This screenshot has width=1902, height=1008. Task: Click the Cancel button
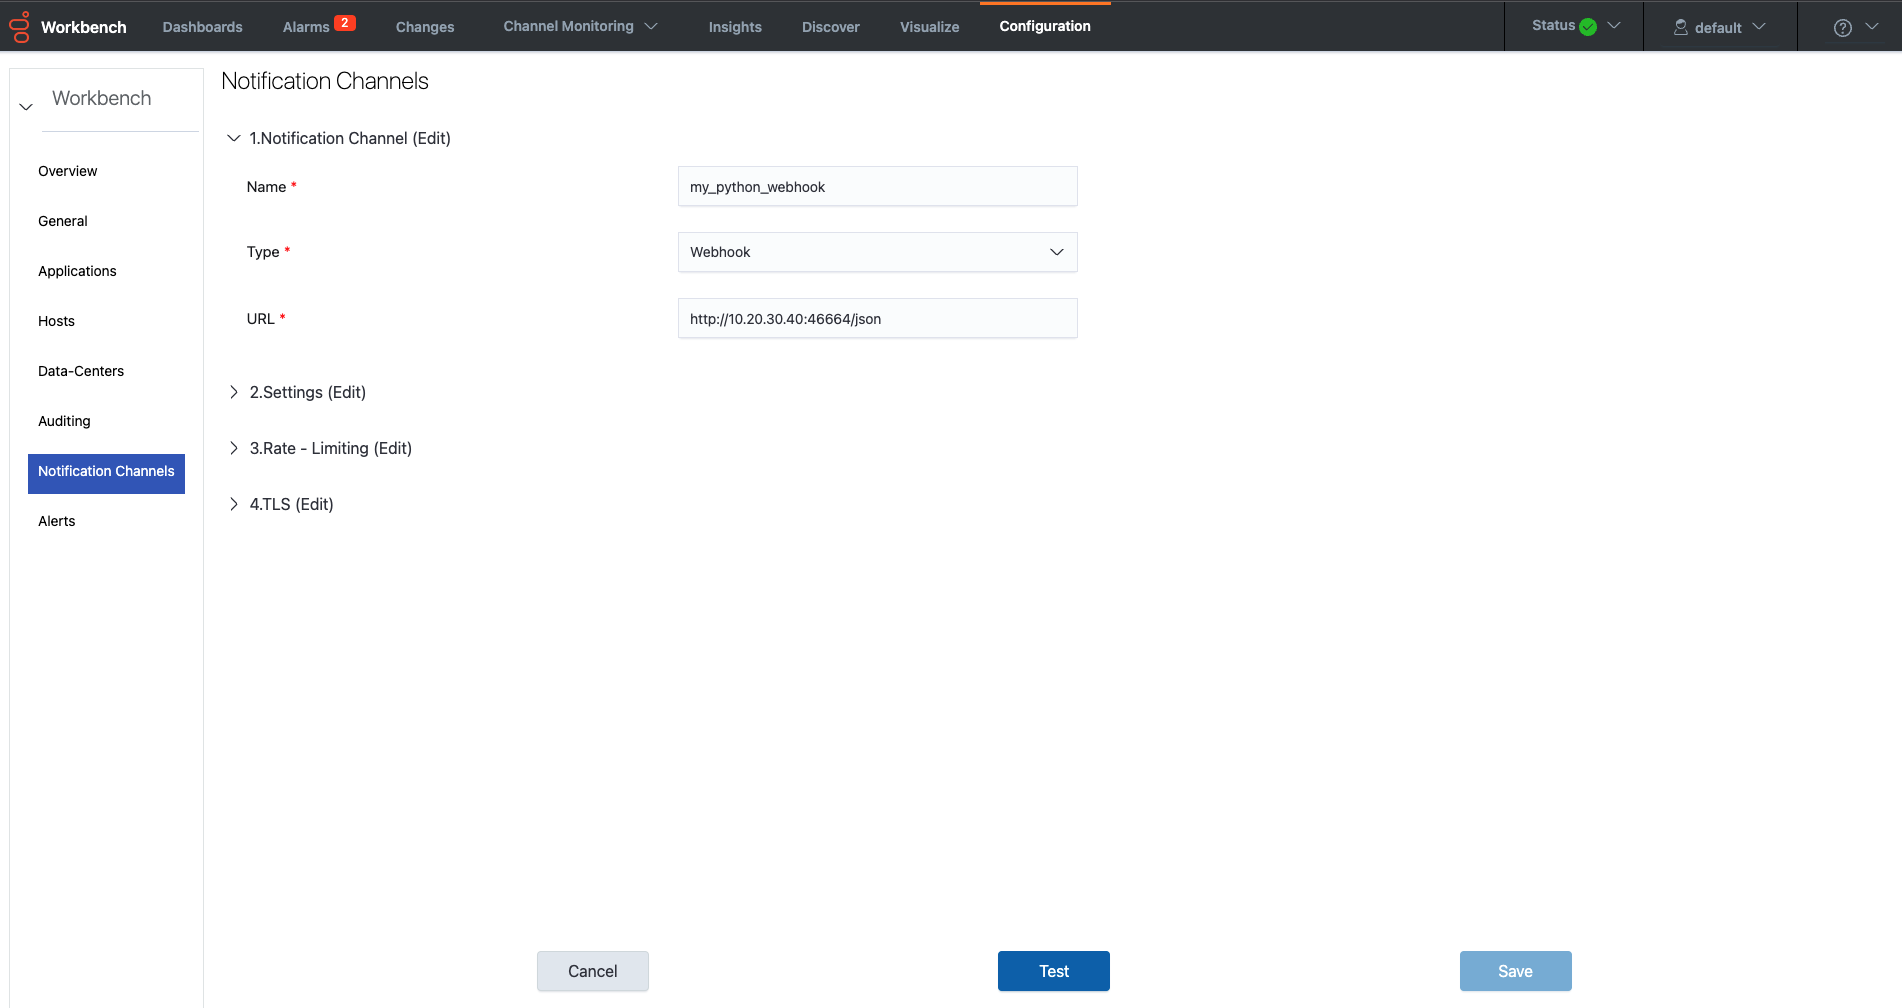coord(593,971)
